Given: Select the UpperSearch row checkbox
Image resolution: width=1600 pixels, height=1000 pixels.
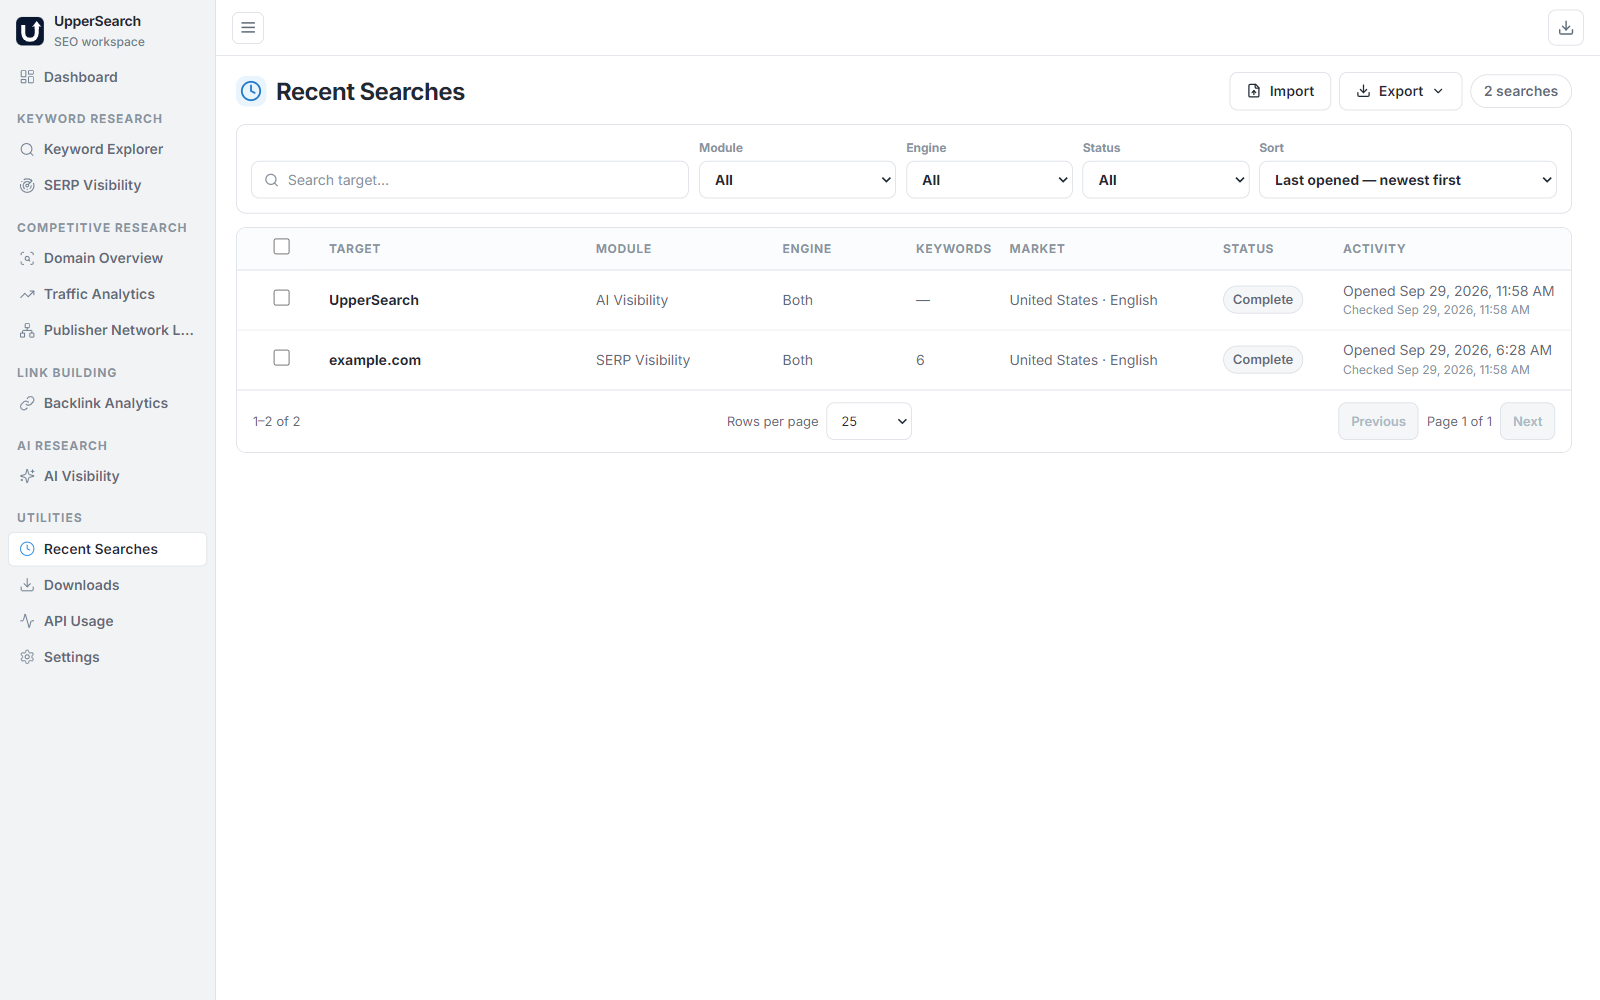Looking at the screenshot, I should point(282,298).
